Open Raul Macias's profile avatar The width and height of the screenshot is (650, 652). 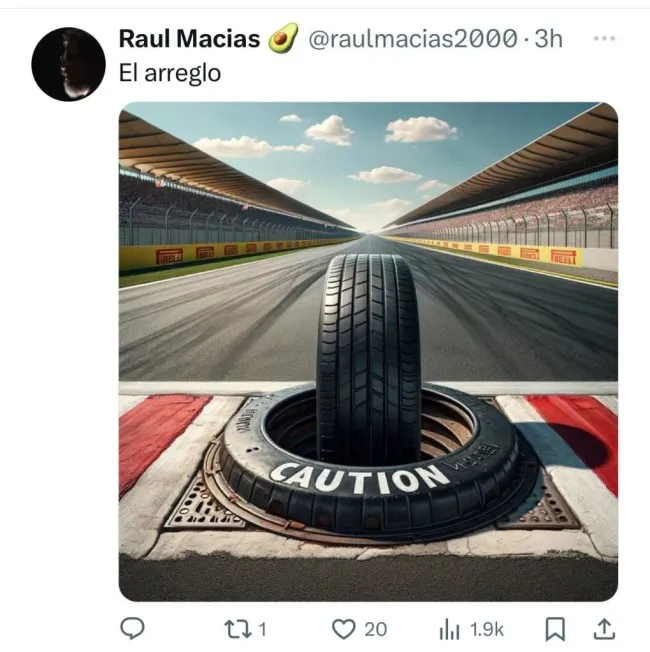click(x=68, y=64)
